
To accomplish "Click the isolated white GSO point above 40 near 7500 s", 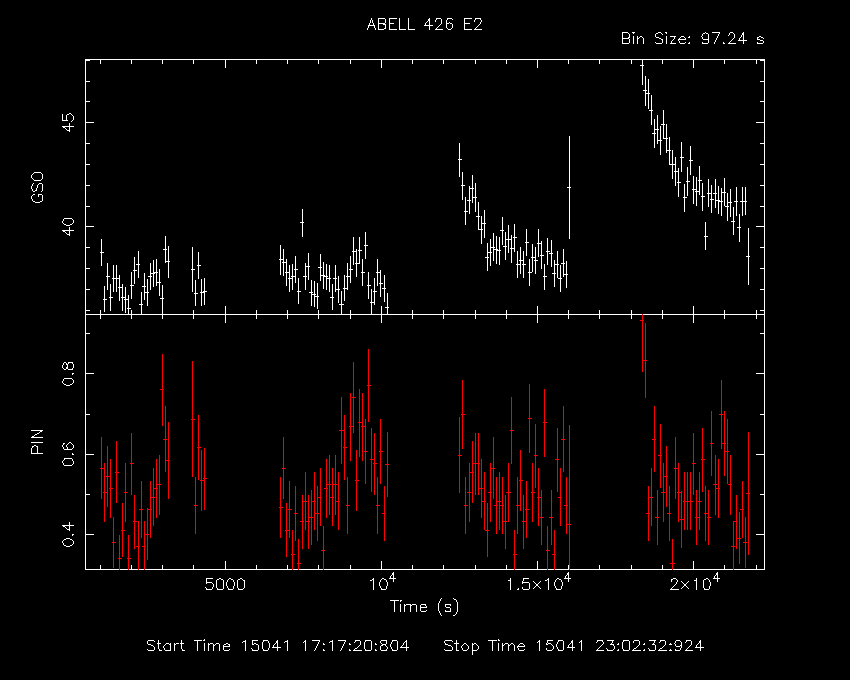I will coord(302,222).
